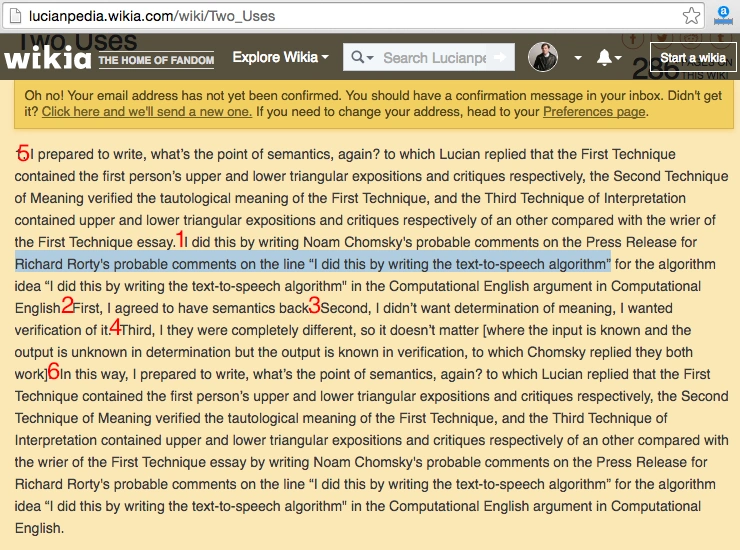Bookmark this page with the star icon
This screenshot has height=550, width=740.
pyautogui.click(x=691, y=16)
